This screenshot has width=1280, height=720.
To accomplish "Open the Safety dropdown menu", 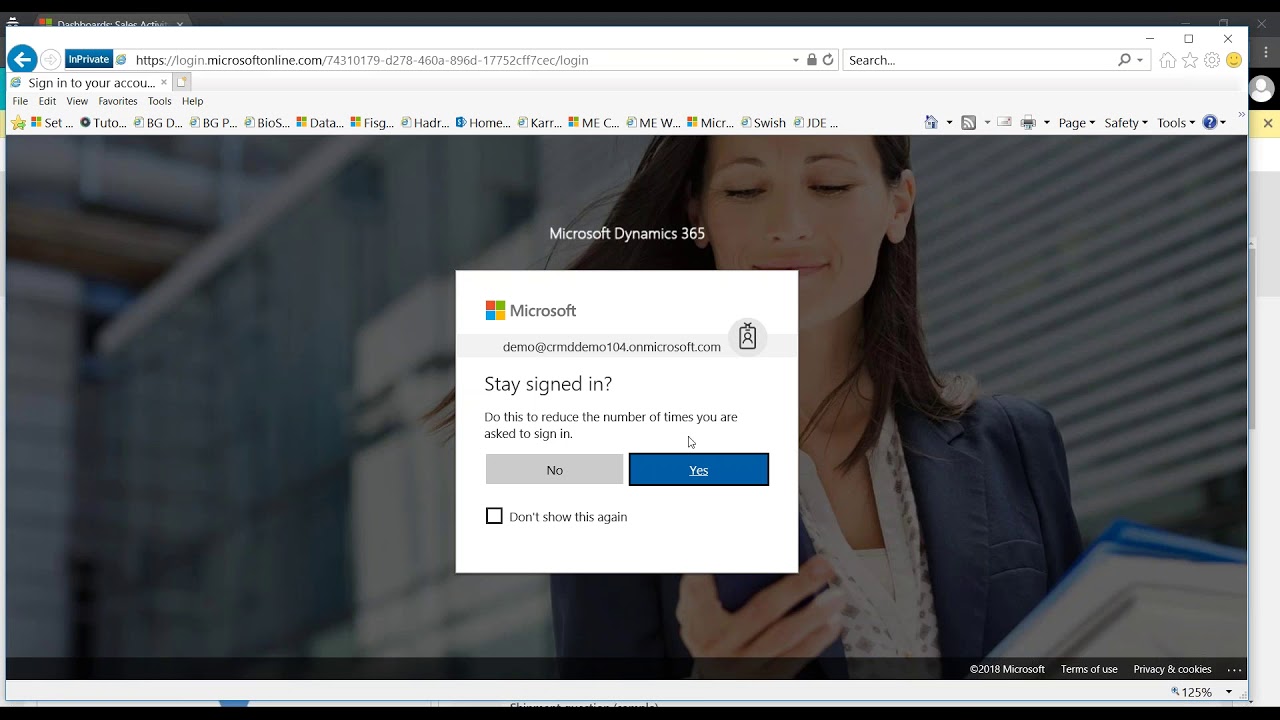I will 1126,123.
